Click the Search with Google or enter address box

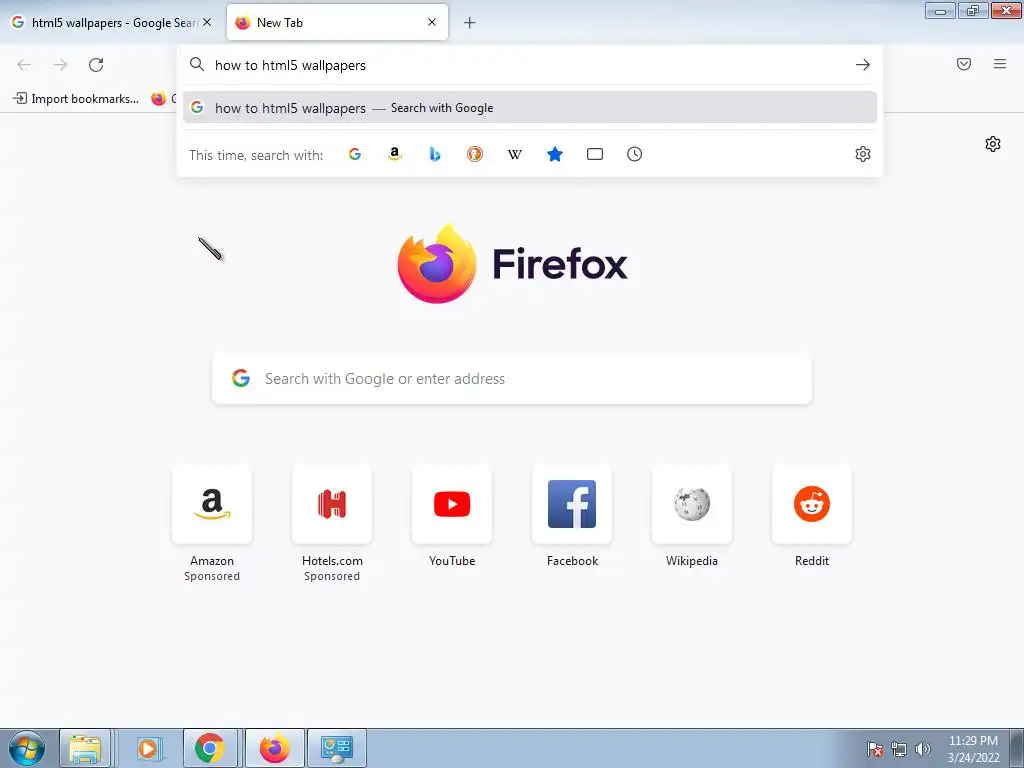(512, 379)
